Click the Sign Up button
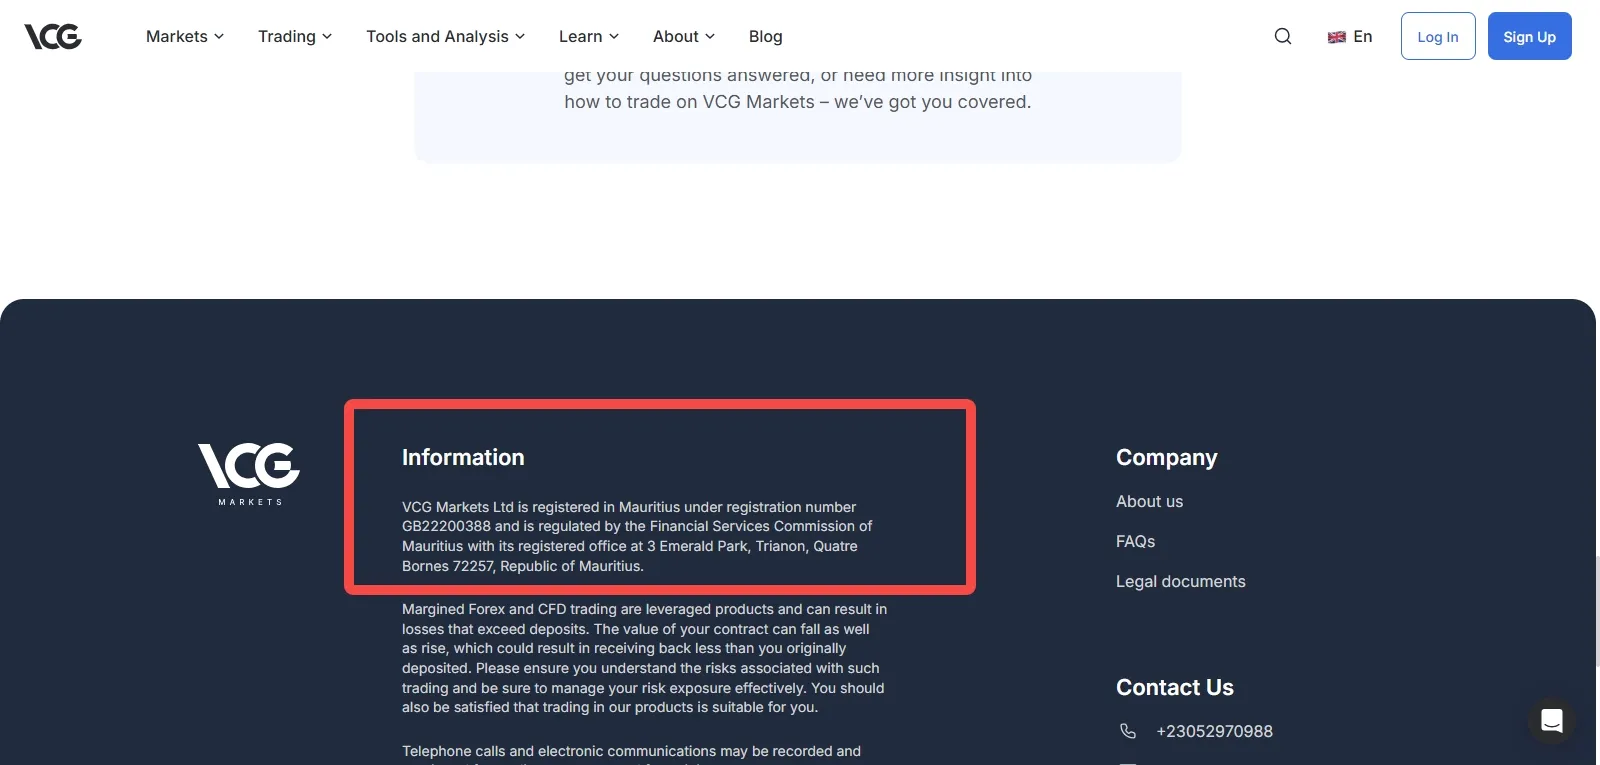Screen dimensions: 1600x765 (x=1530, y=36)
